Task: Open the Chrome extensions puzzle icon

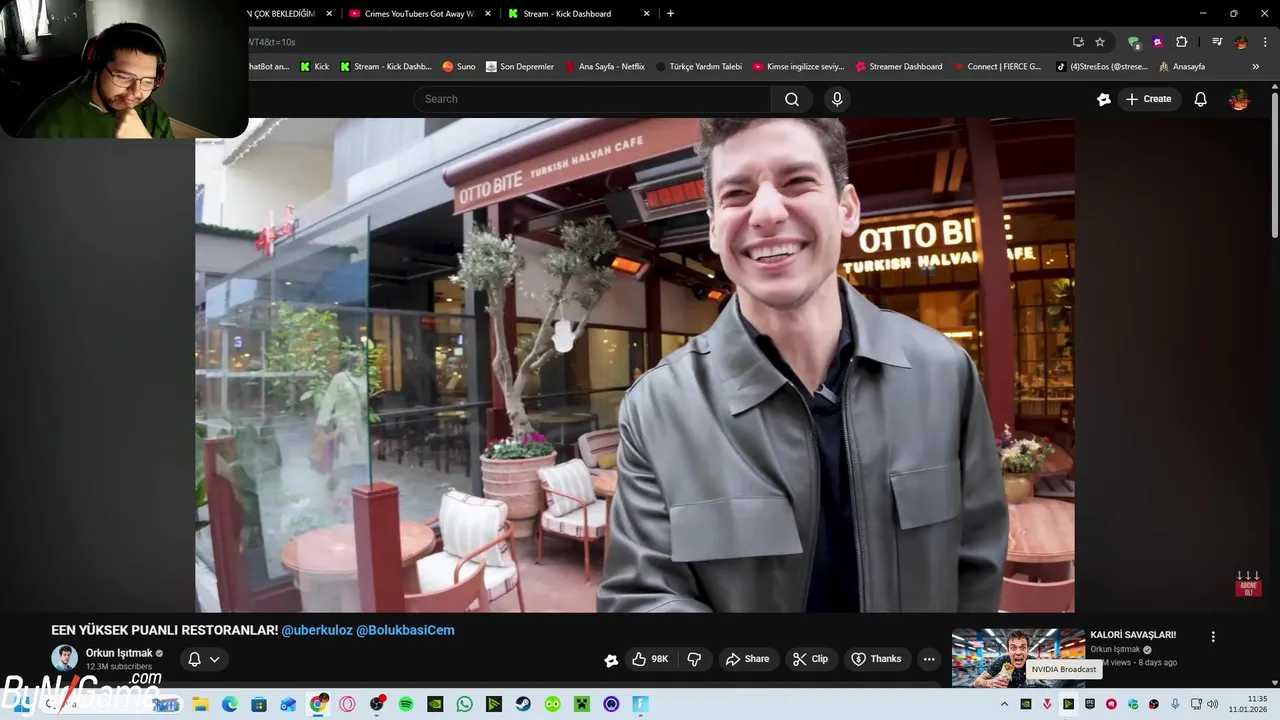Action: click(1181, 42)
